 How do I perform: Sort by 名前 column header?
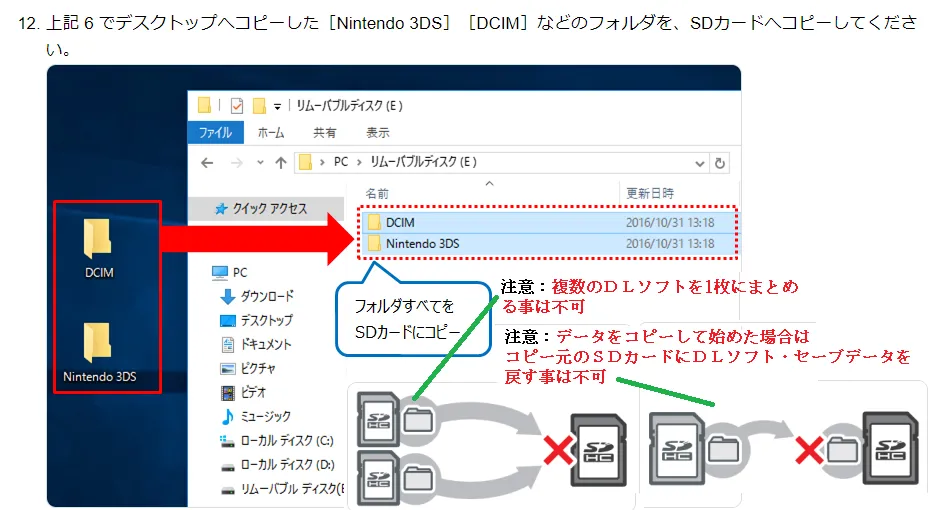[x=377, y=194]
